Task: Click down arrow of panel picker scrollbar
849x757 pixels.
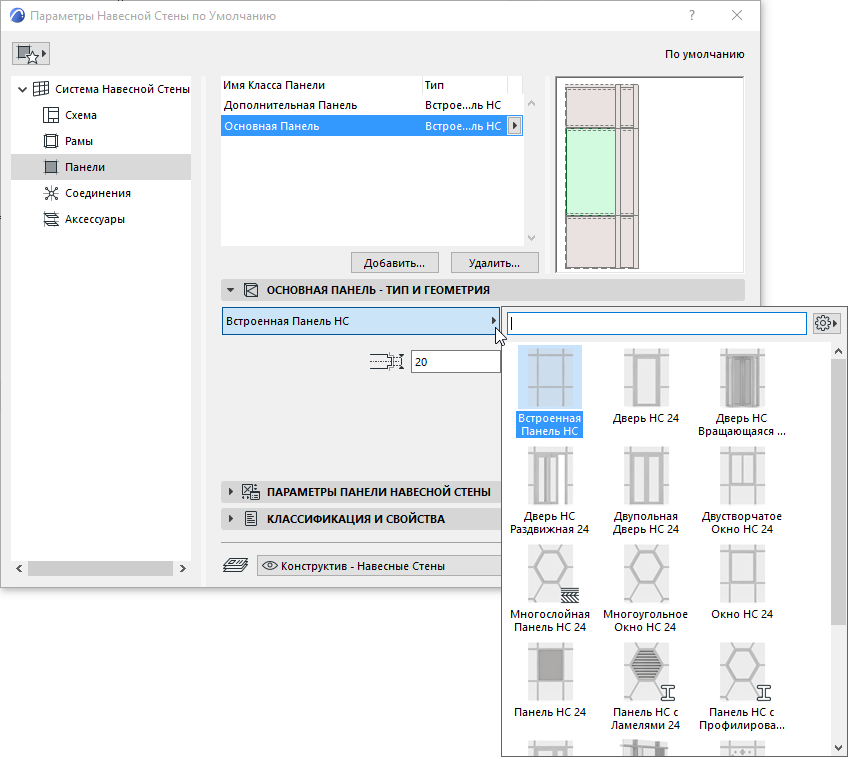Action: click(x=838, y=748)
